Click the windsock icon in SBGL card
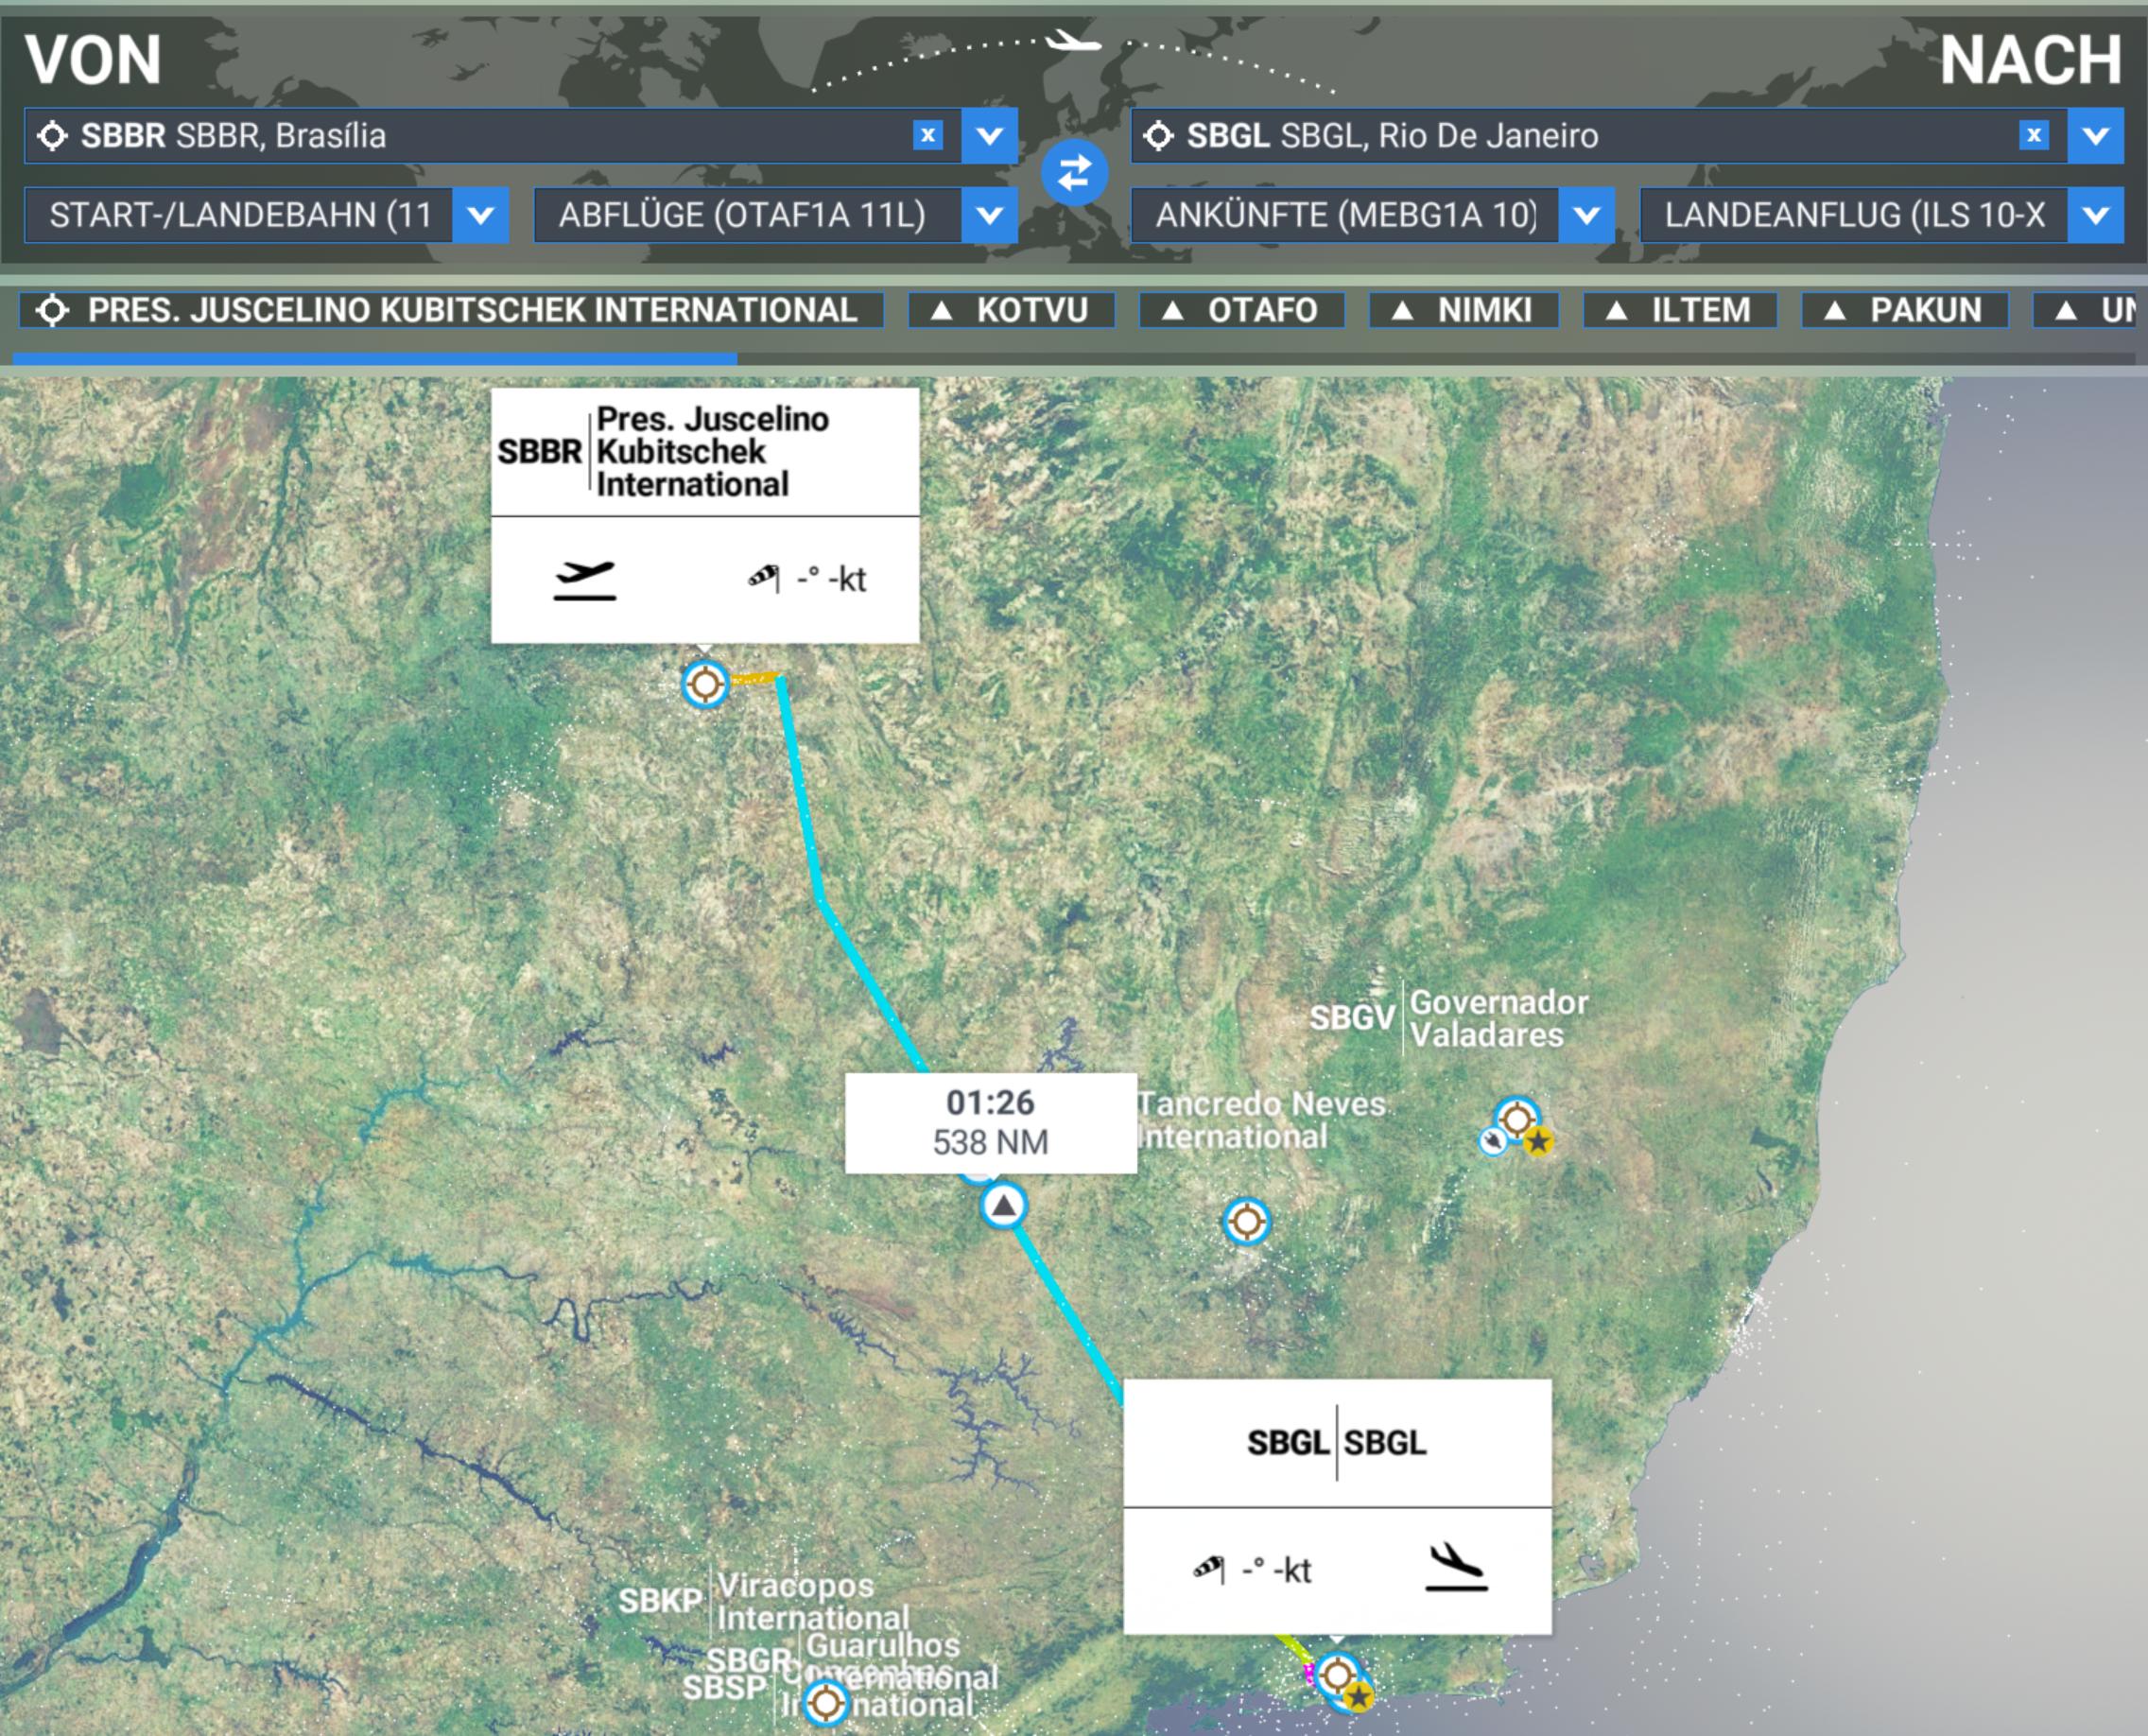Viewport: 2148px width, 1736px height. [x=1209, y=1568]
